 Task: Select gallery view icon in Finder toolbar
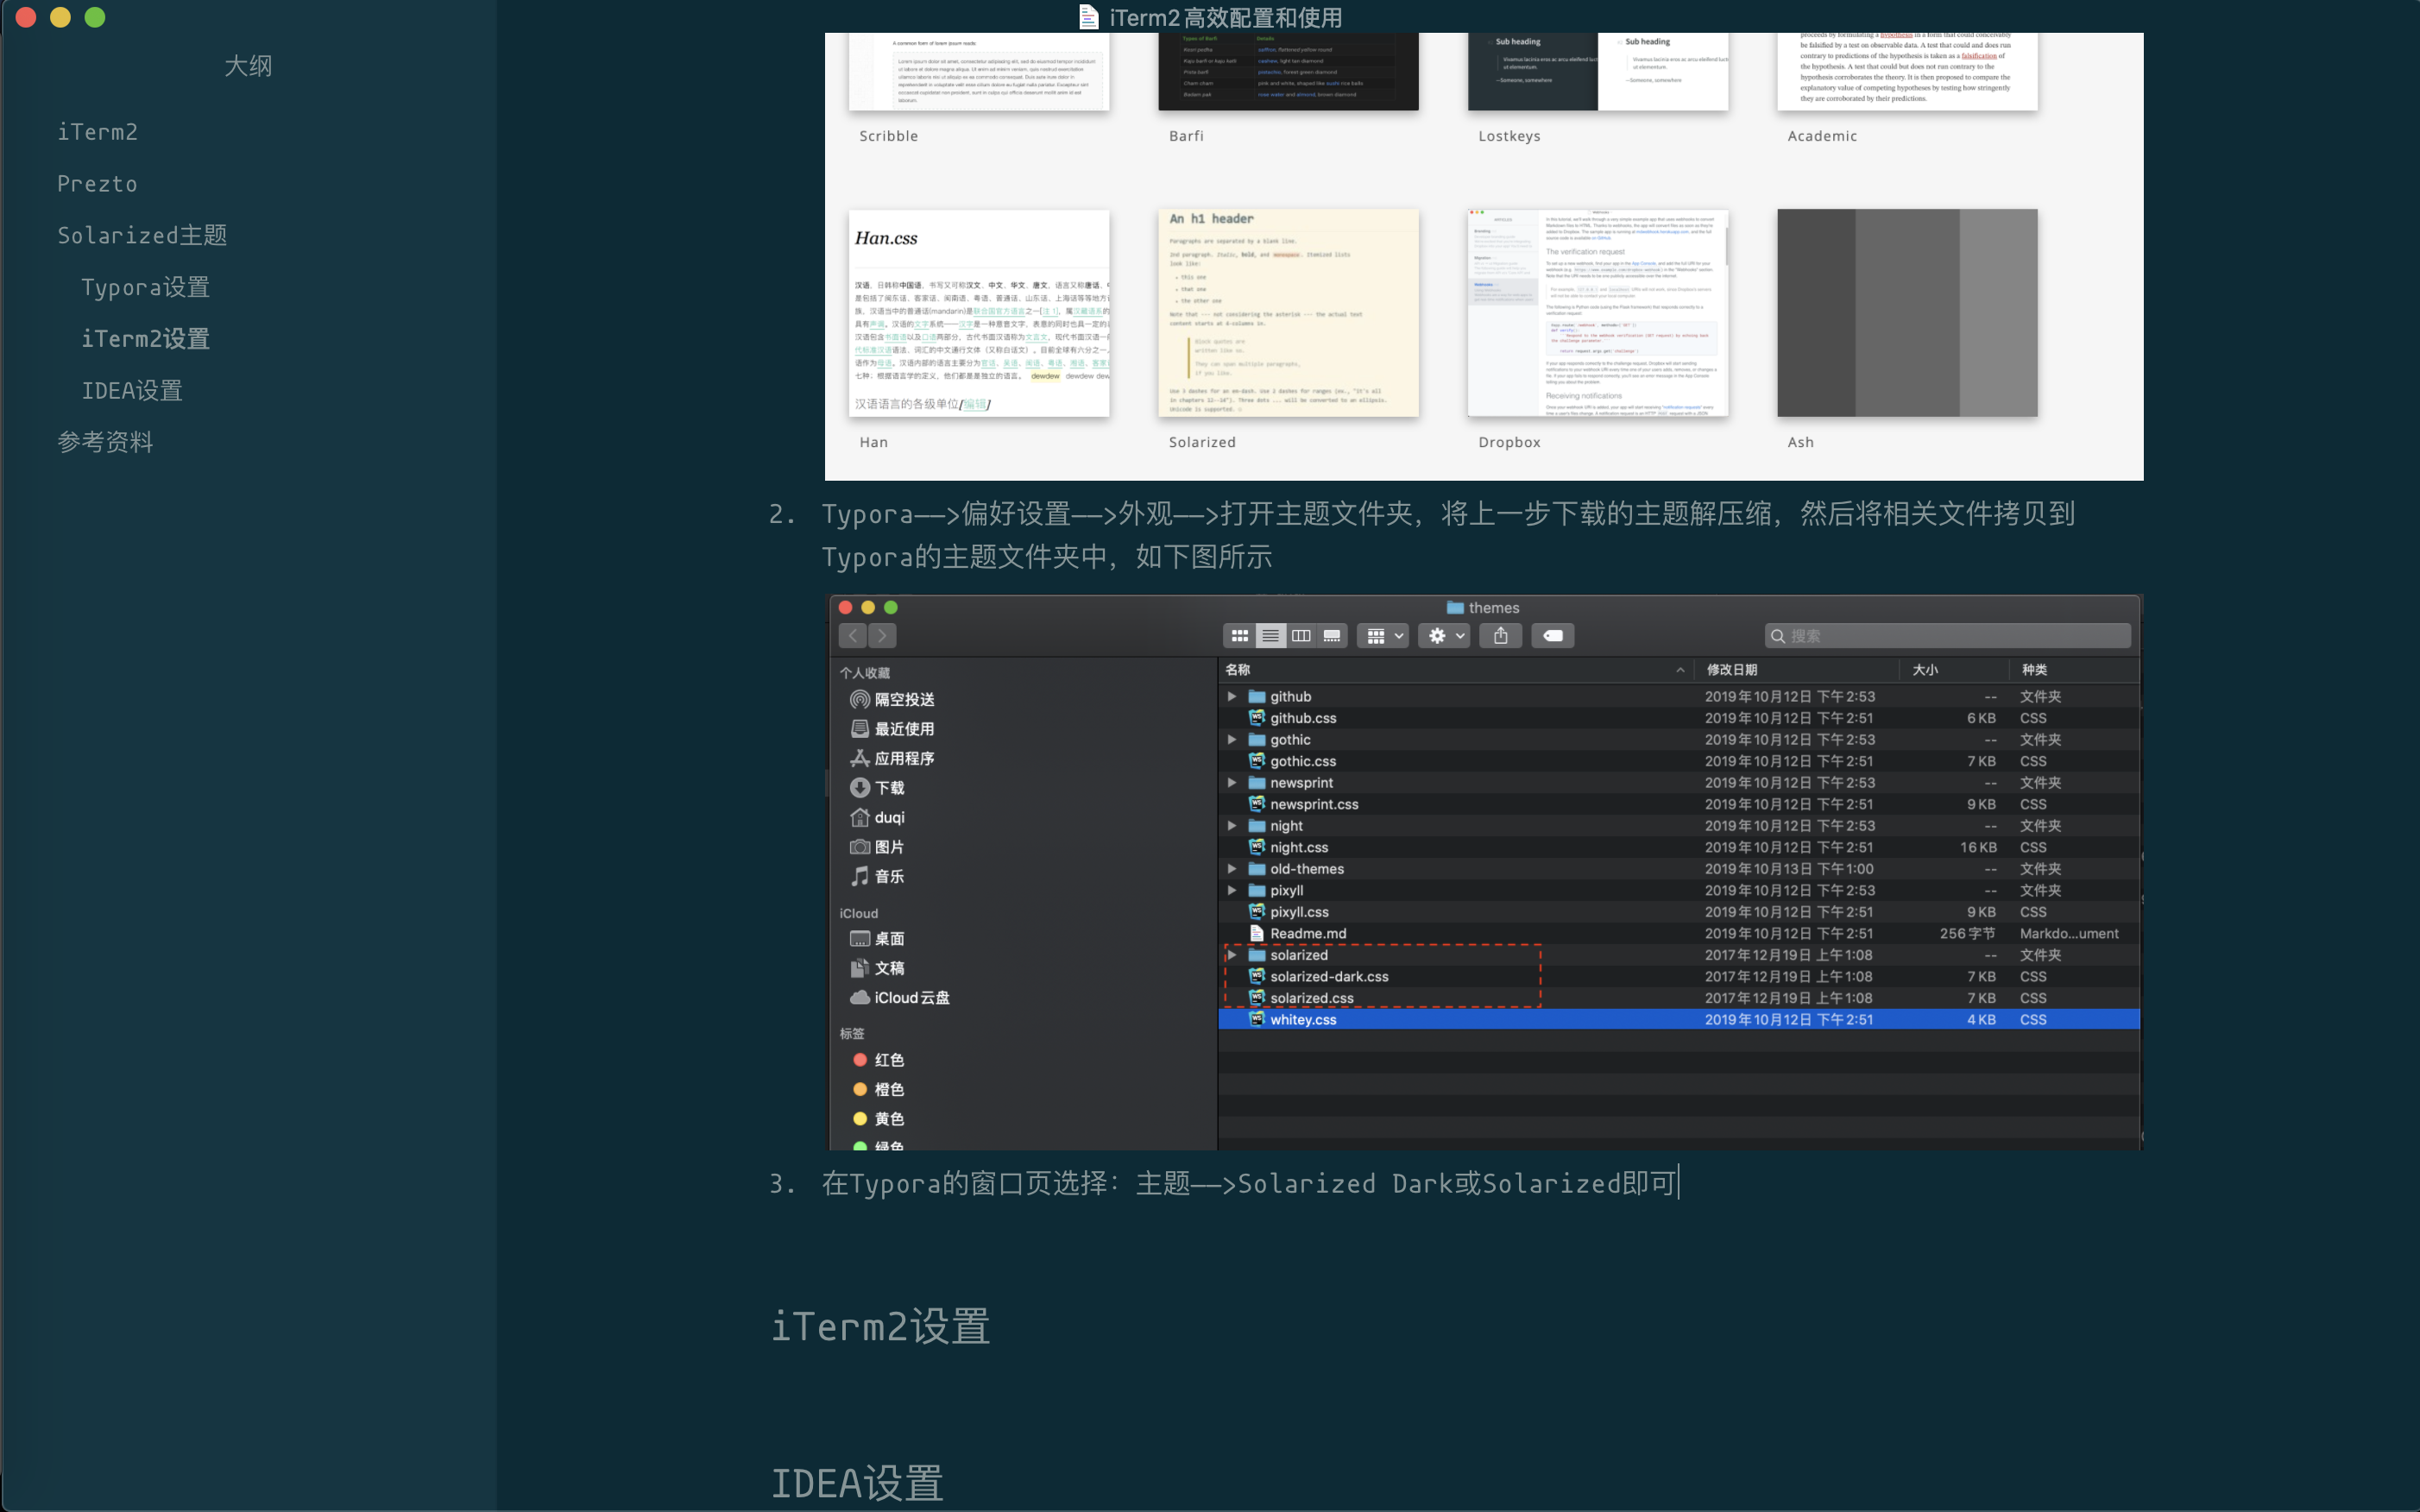[1332, 636]
